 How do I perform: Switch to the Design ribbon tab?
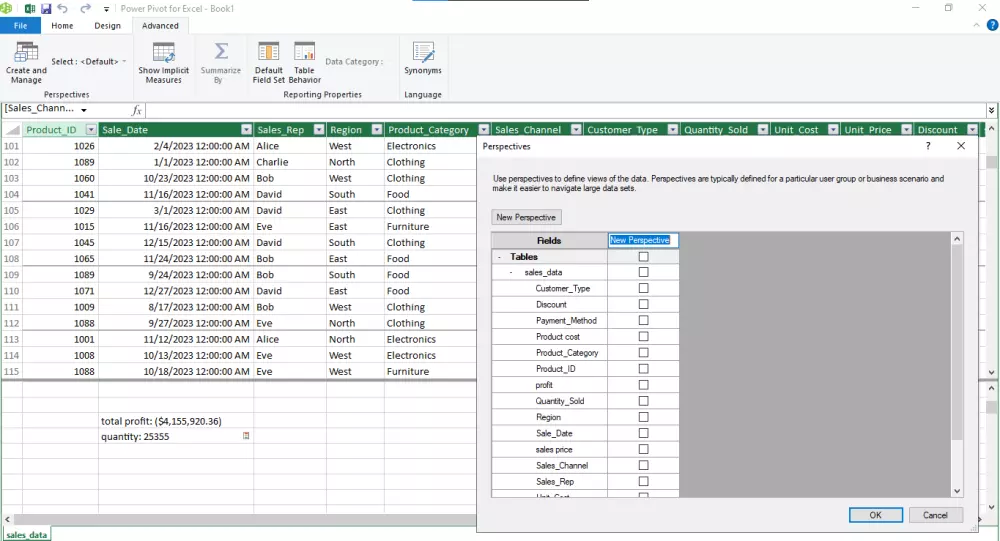click(107, 26)
